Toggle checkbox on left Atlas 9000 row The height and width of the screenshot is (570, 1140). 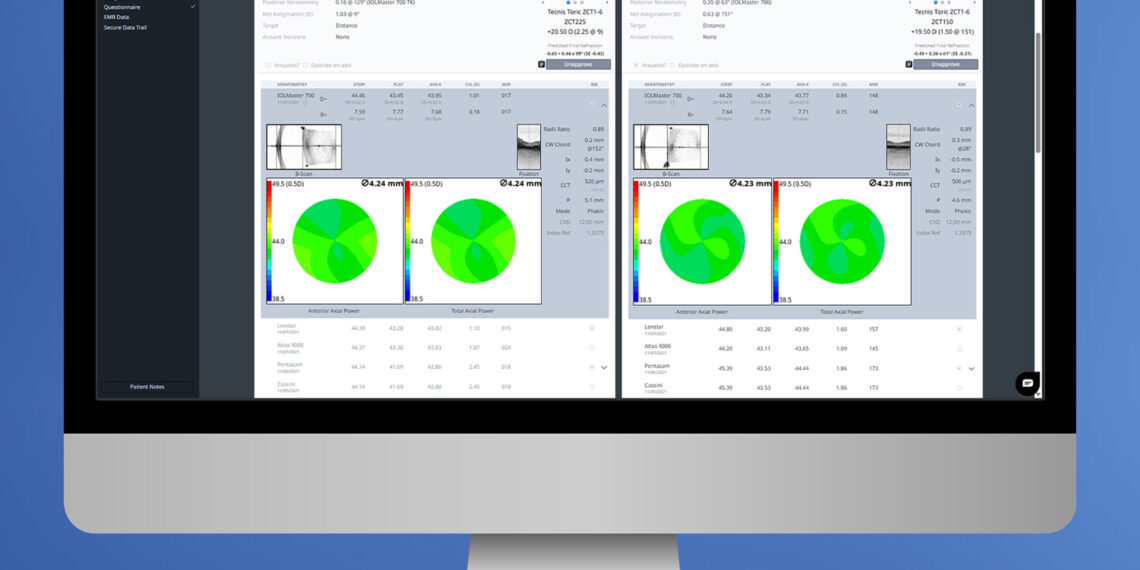point(592,348)
